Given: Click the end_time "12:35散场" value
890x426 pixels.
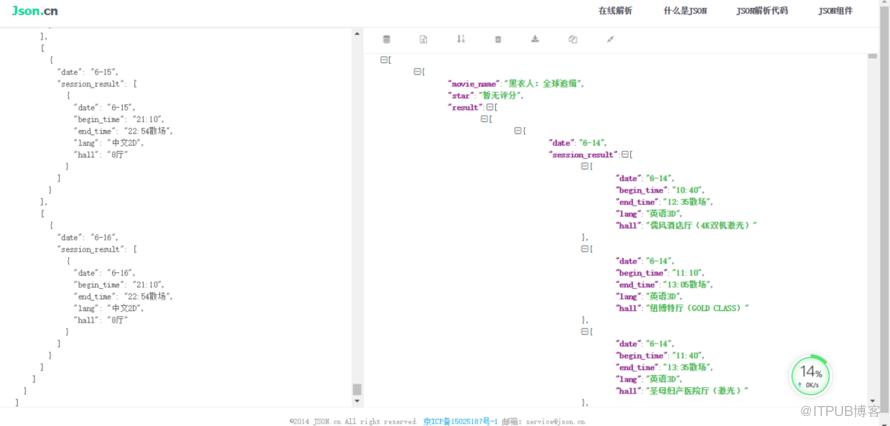Looking at the screenshot, I should 685,203.
